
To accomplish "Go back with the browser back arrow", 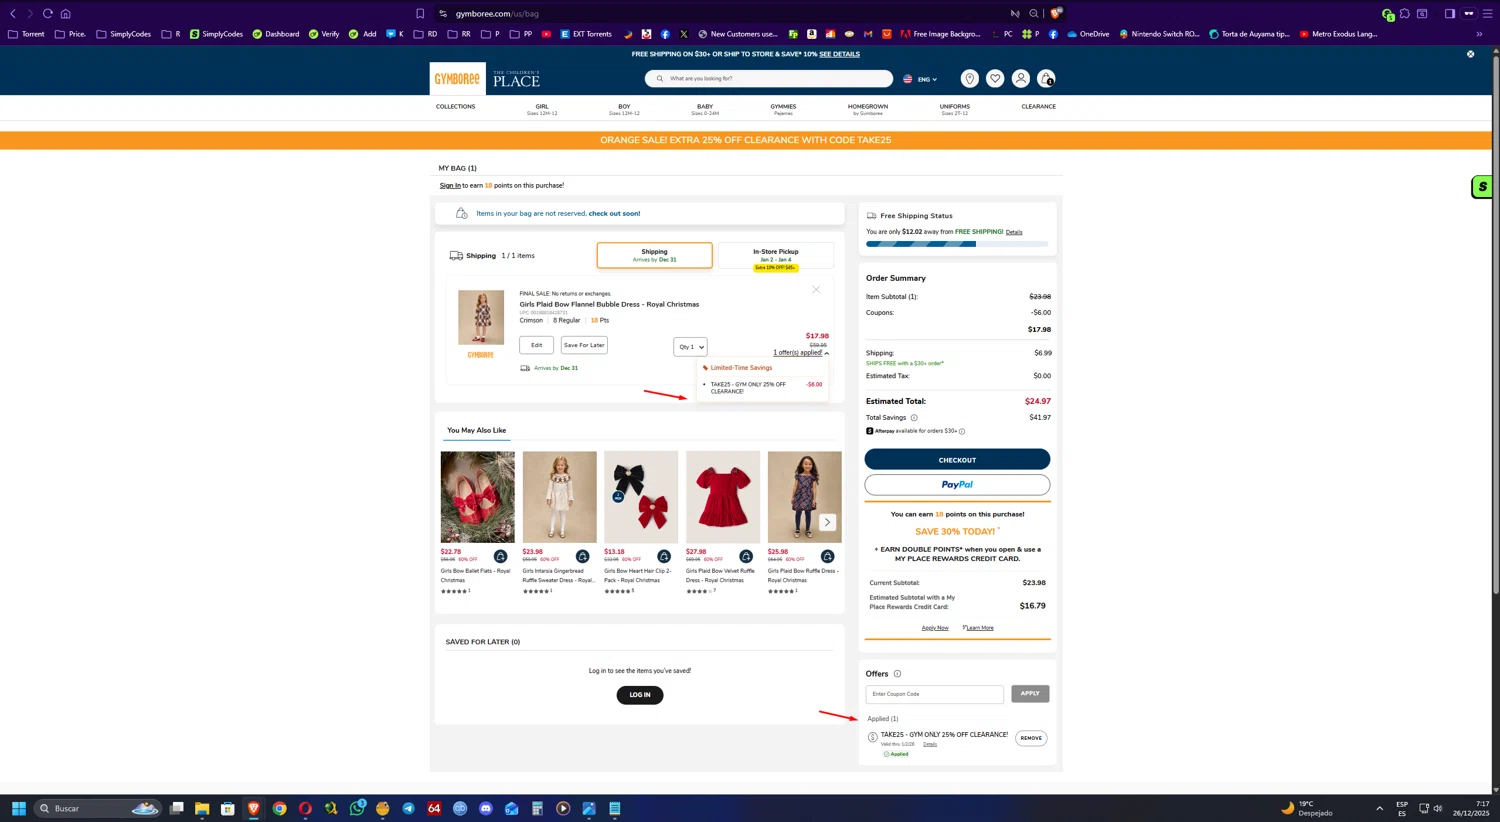I will [13, 14].
